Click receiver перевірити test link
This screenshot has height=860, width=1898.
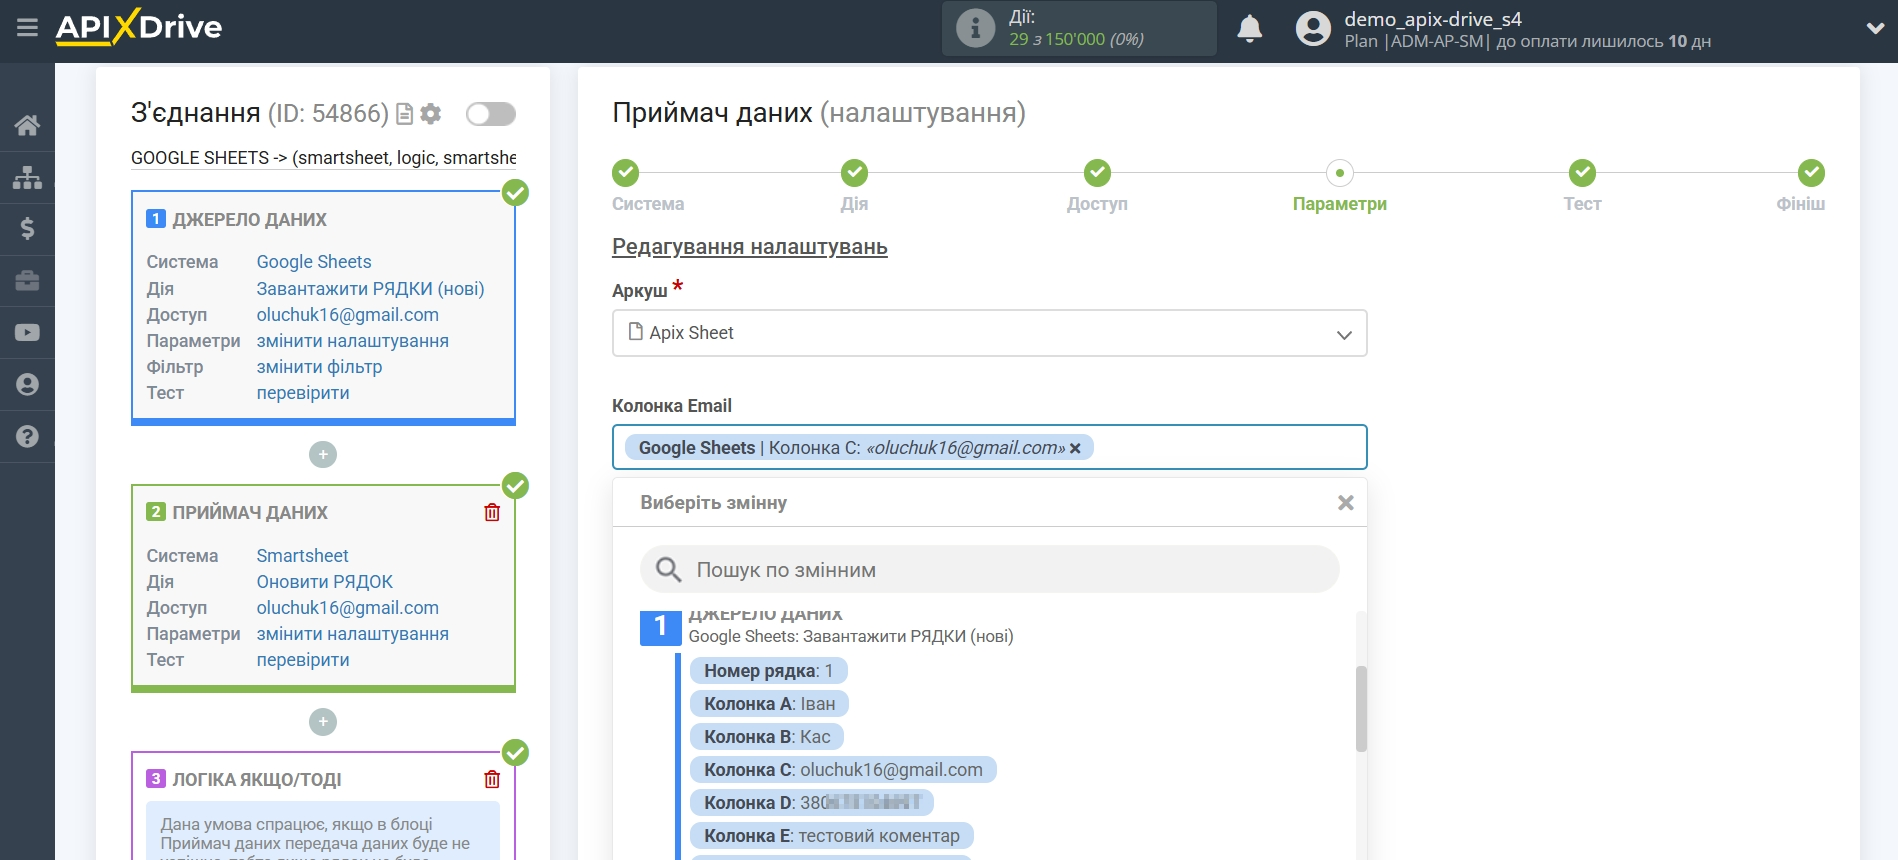tap(303, 660)
